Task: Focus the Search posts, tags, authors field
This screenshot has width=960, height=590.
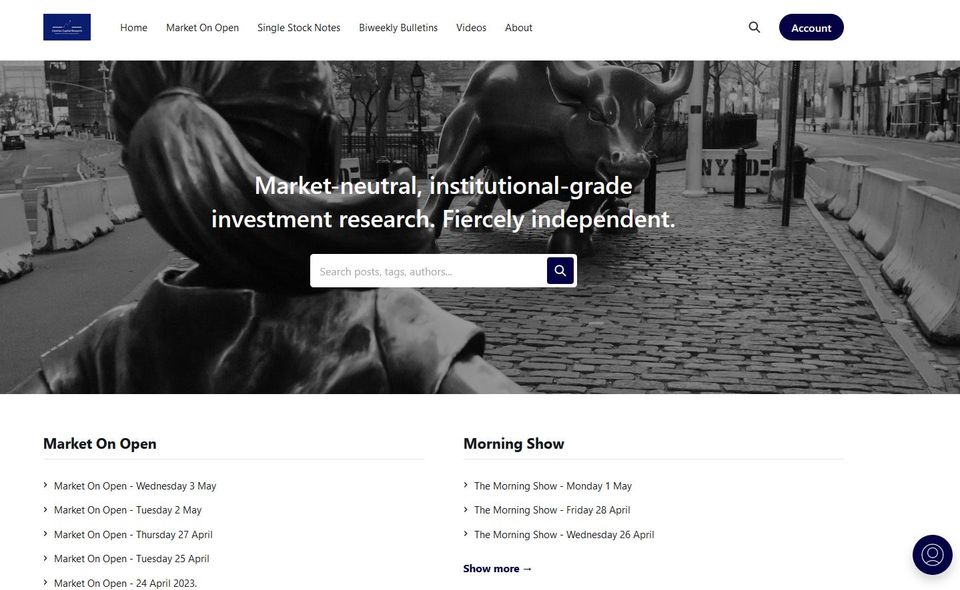Action: point(429,271)
